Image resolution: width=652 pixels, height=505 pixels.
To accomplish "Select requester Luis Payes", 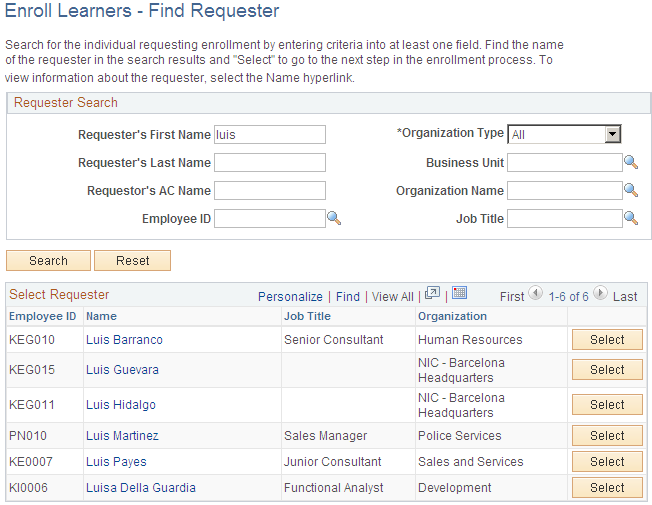I will point(607,462).
